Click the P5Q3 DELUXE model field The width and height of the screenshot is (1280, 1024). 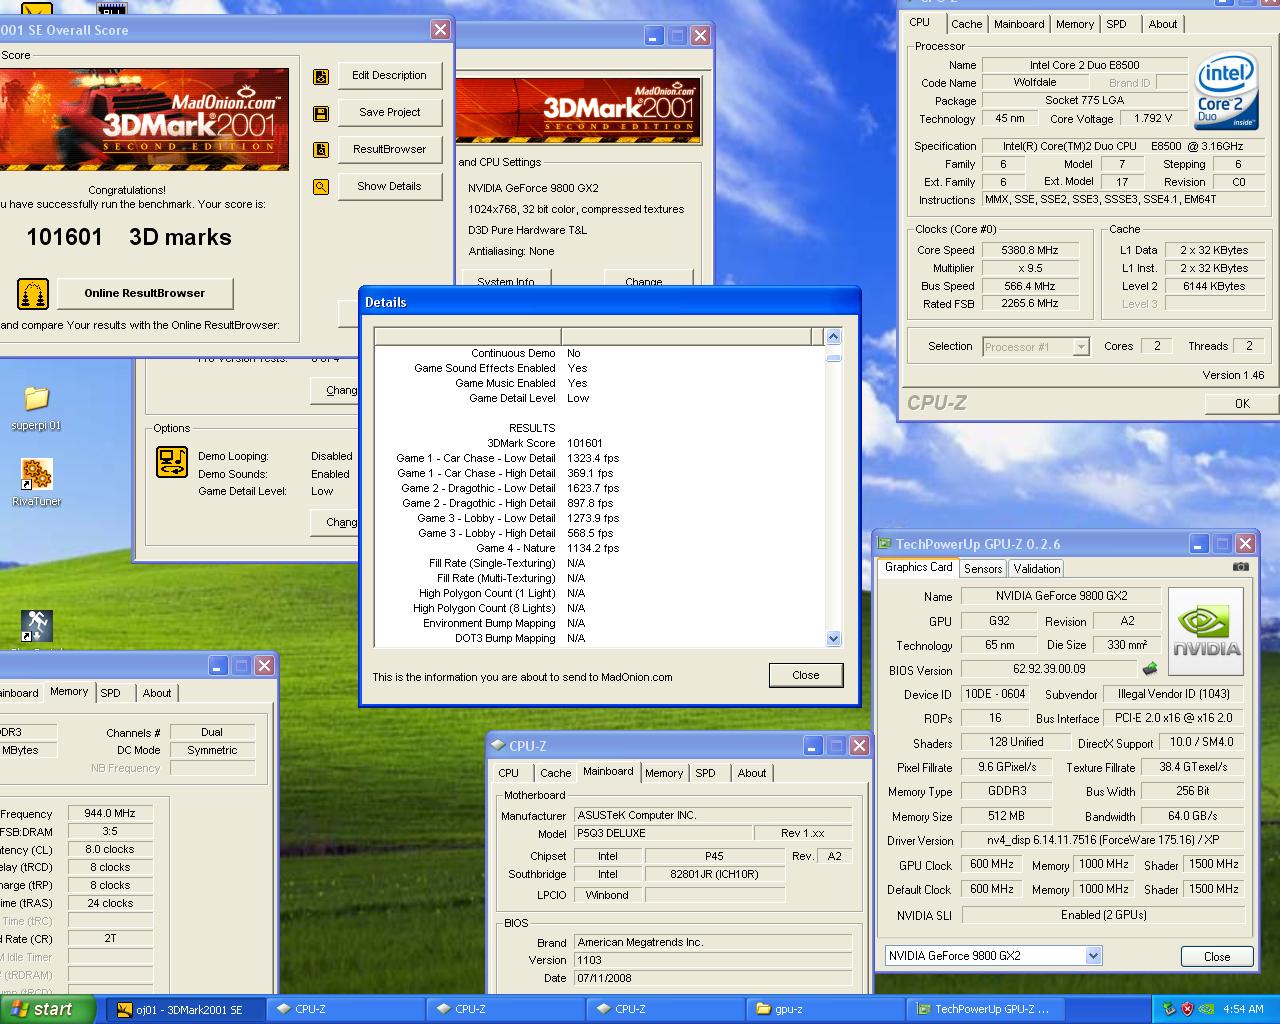click(x=663, y=834)
